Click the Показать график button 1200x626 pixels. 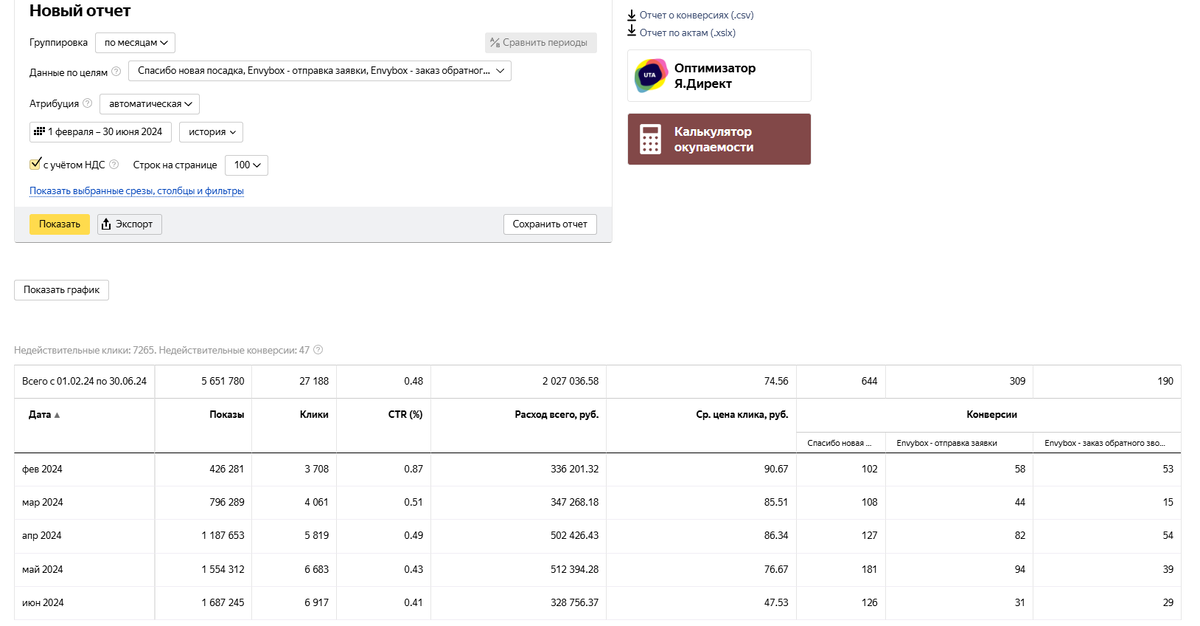[61, 290]
